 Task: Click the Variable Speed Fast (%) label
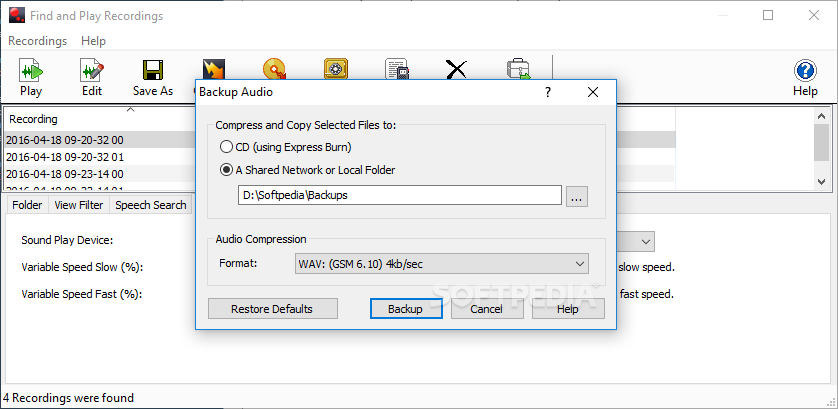81,294
